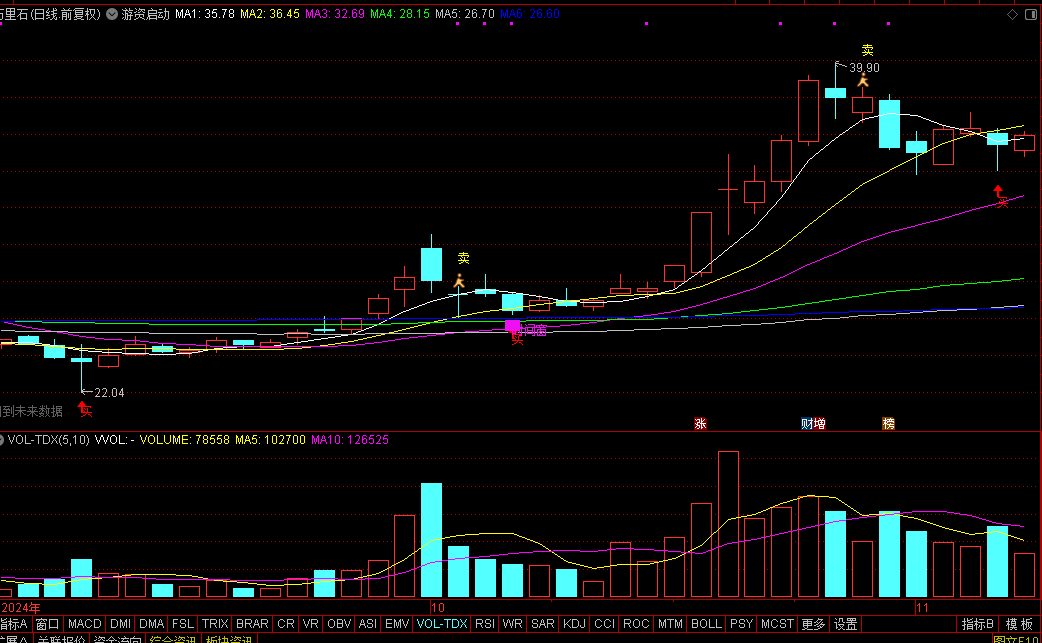This screenshot has height=643, width=1042.
Task: Click the MA3: 32.69 value
Action: click(x=335, y=14)
